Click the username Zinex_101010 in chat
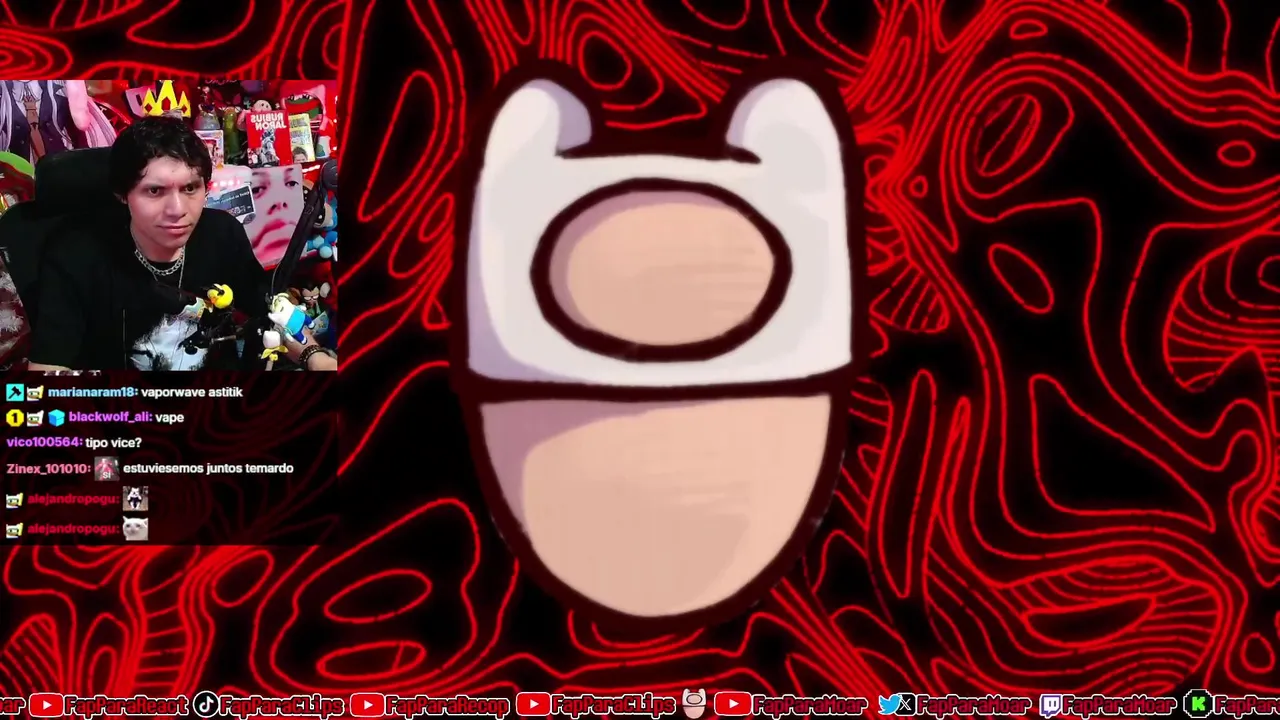This screenshot has width=1280, height=720. click(x=48, y=468)
